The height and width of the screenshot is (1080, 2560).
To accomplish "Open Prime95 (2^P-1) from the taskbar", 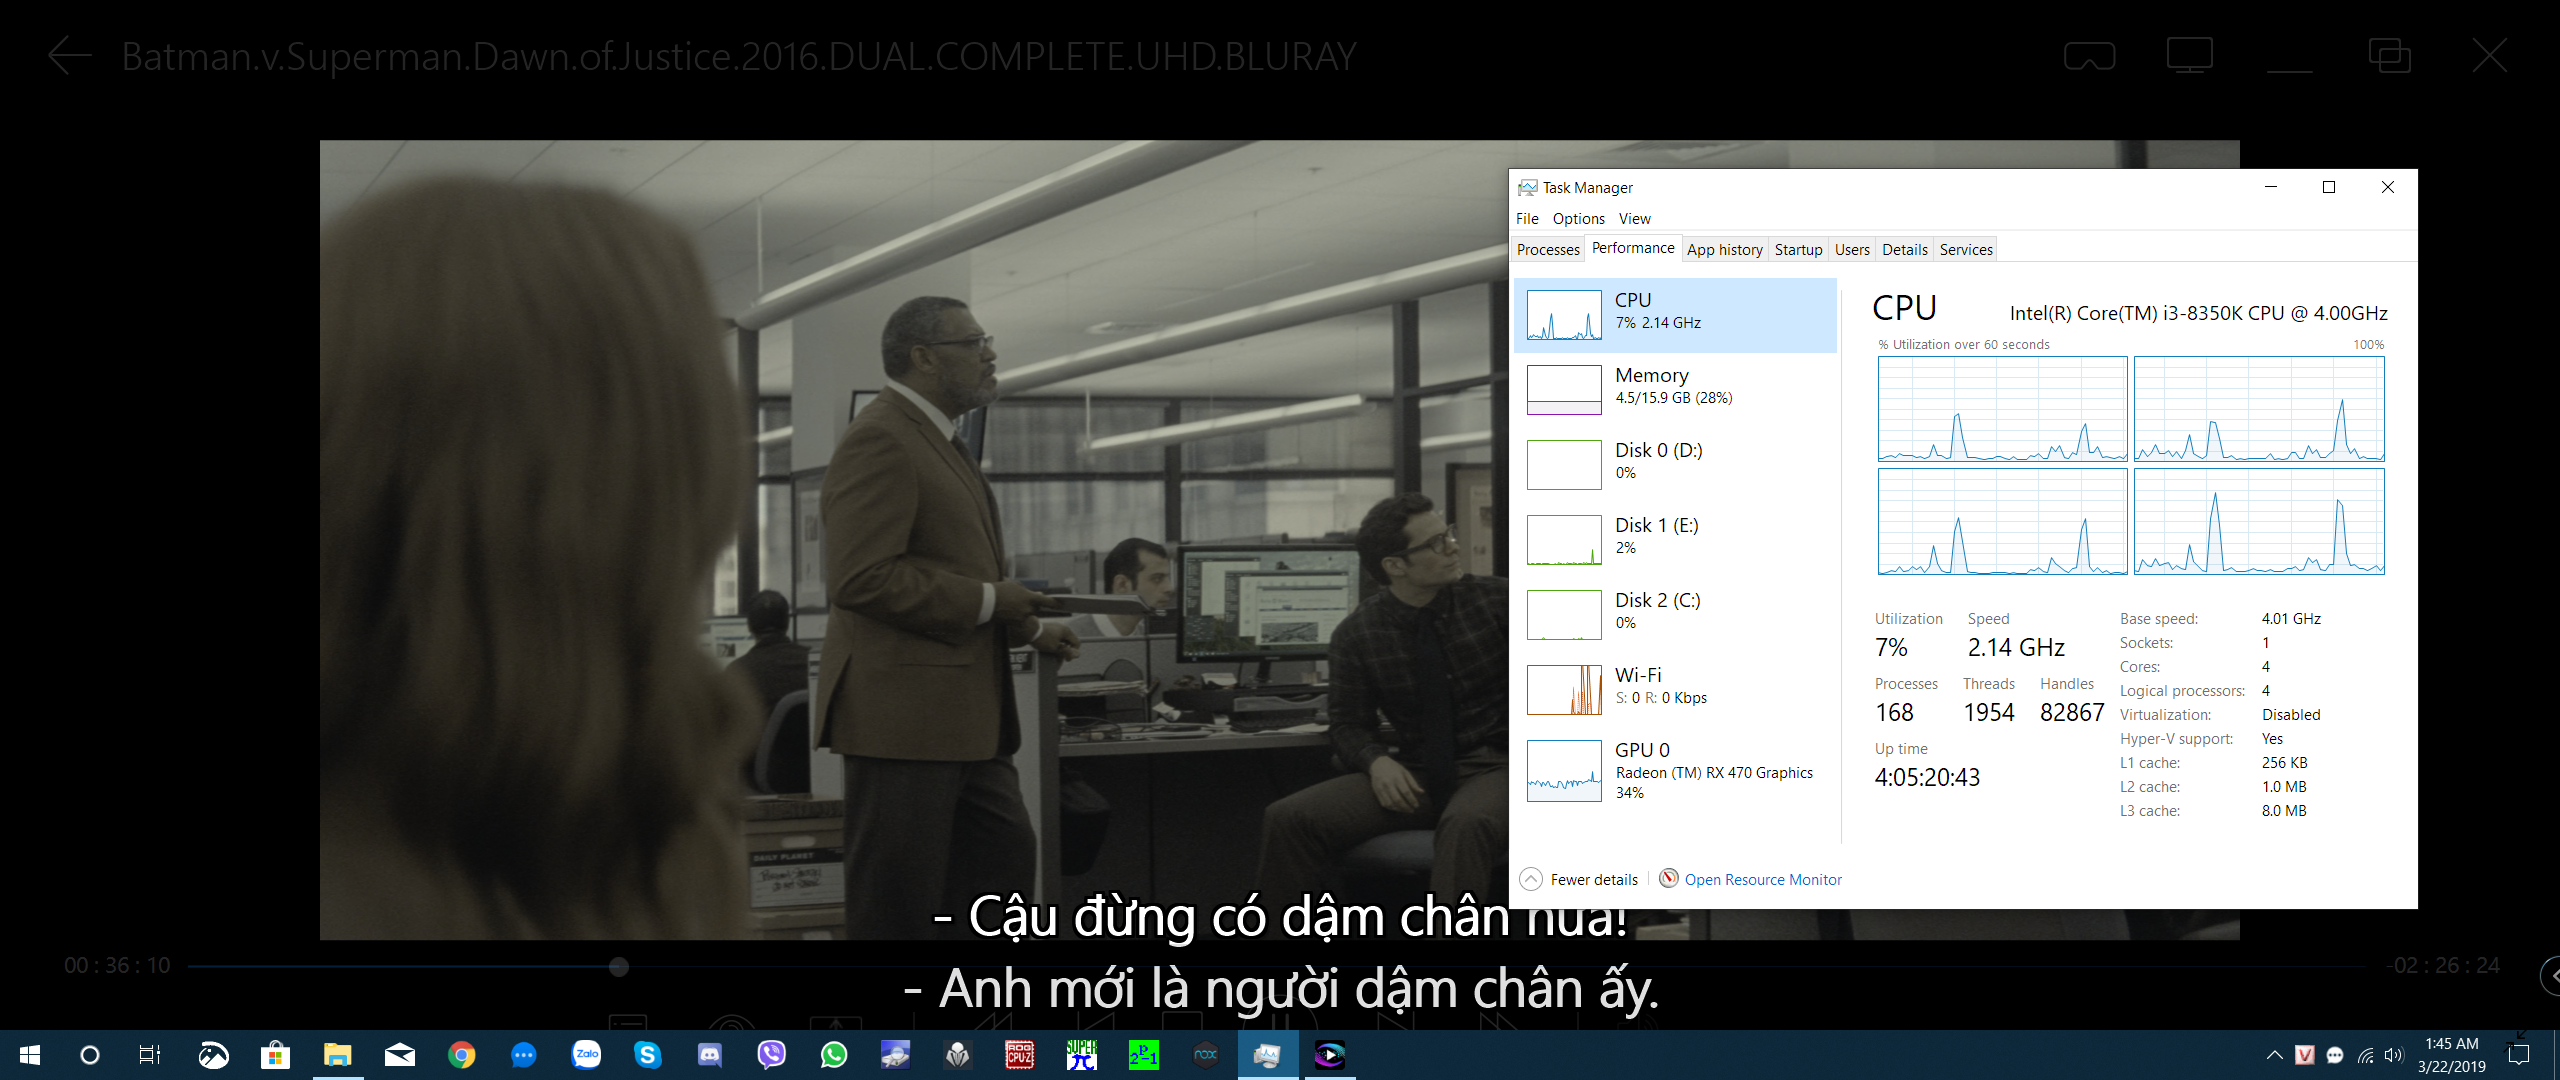I will tap(1144, 1055).
